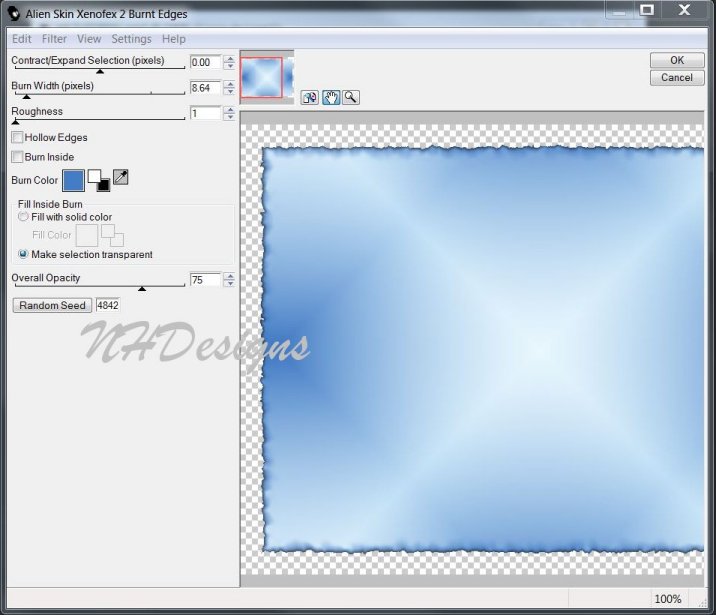
Task: Click the Random Seed number field 4842
Action: pyautogui.click(x=108, y=305)
